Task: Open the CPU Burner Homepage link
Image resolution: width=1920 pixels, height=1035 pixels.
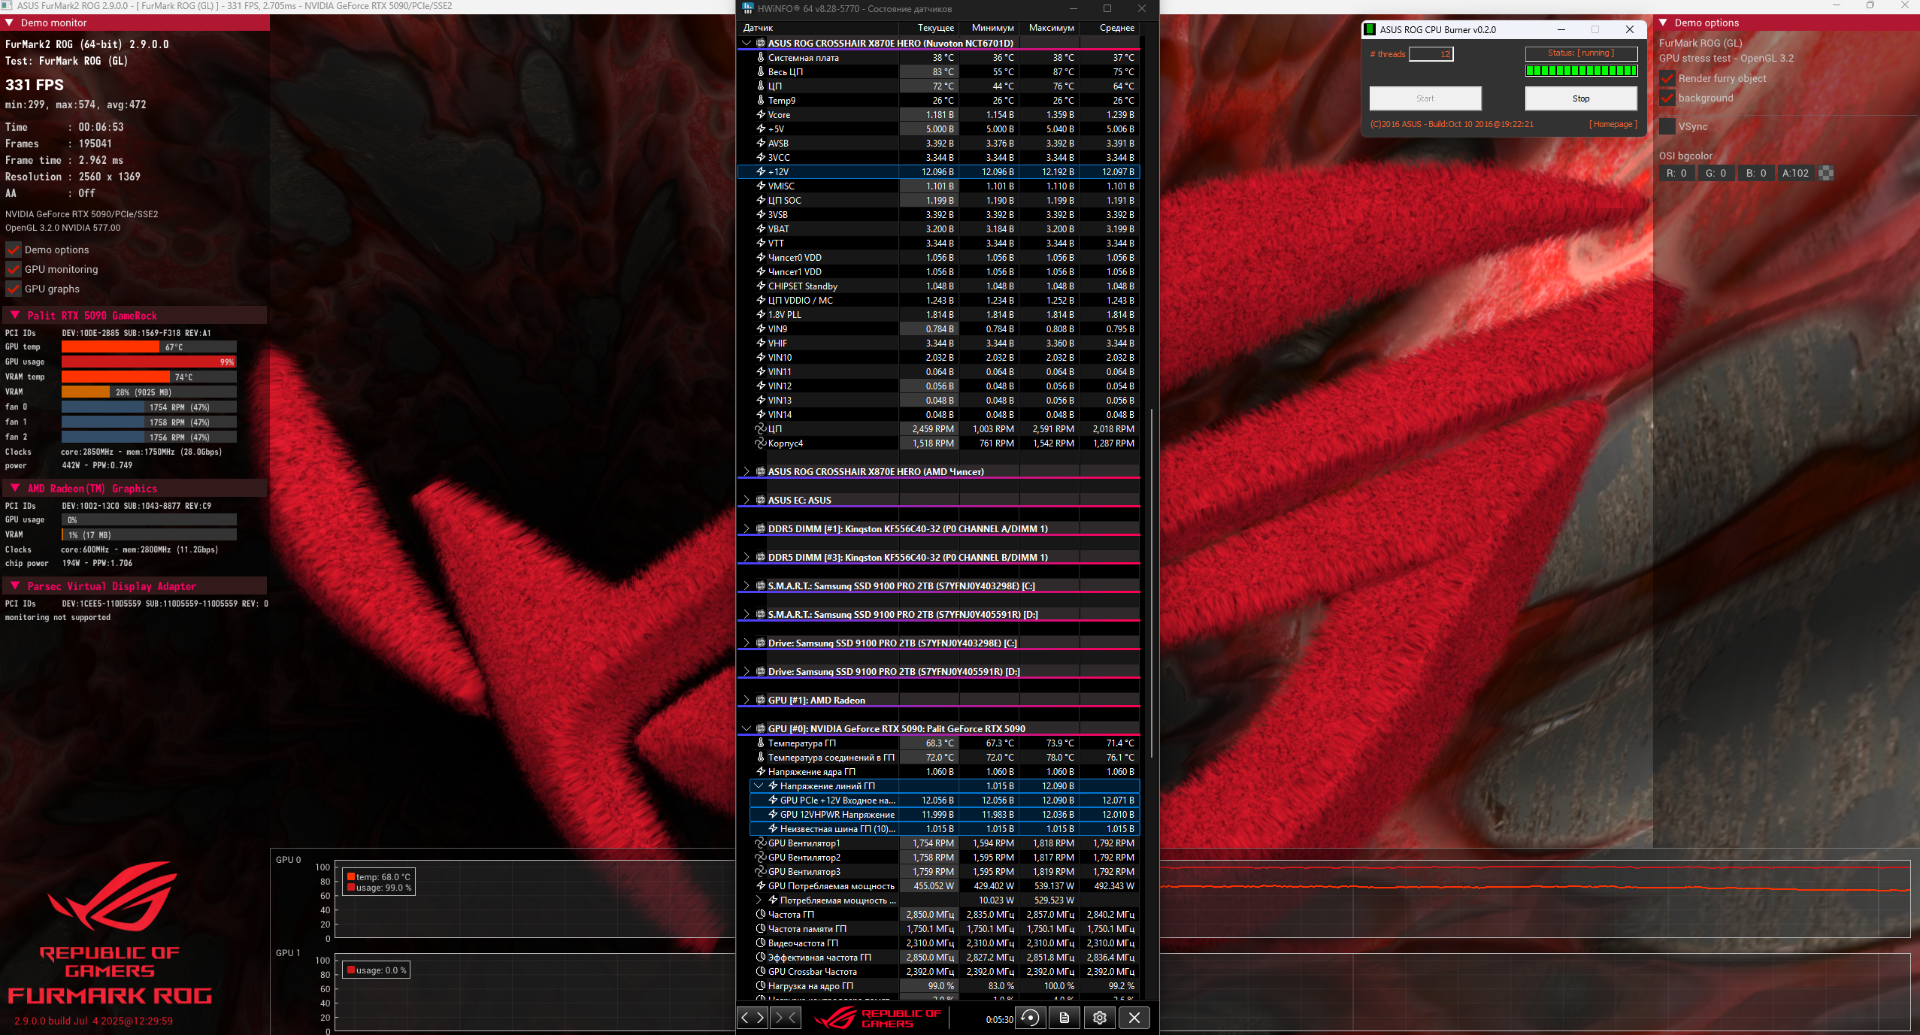Action: [1613, 124]
